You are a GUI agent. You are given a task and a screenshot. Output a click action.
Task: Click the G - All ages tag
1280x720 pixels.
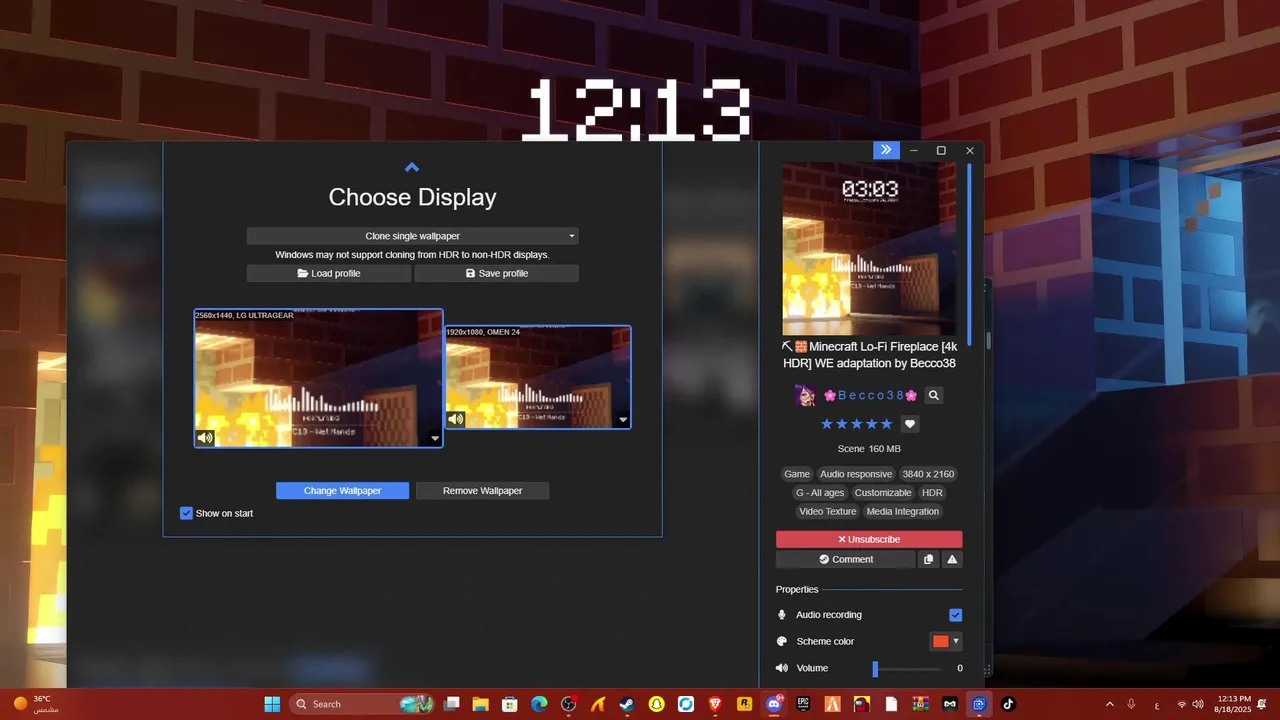[820, 493]
